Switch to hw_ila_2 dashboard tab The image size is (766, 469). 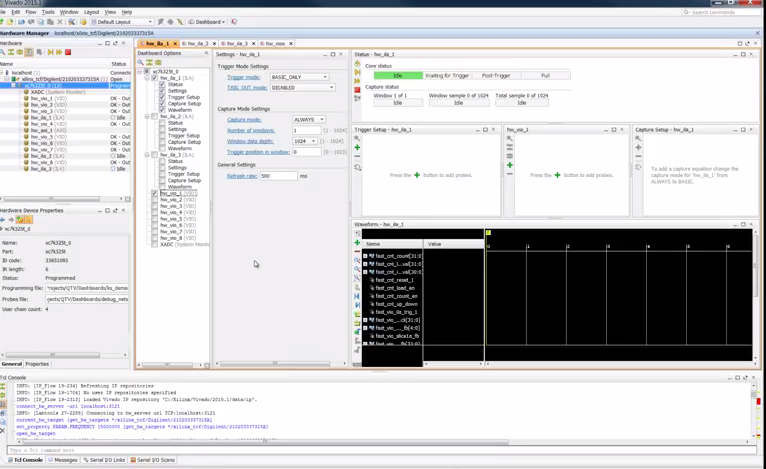point(198,43)
